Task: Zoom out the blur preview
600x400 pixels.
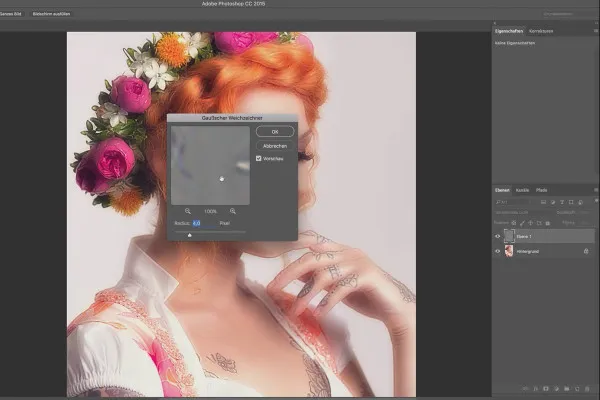Action: (x=188, y=211)
